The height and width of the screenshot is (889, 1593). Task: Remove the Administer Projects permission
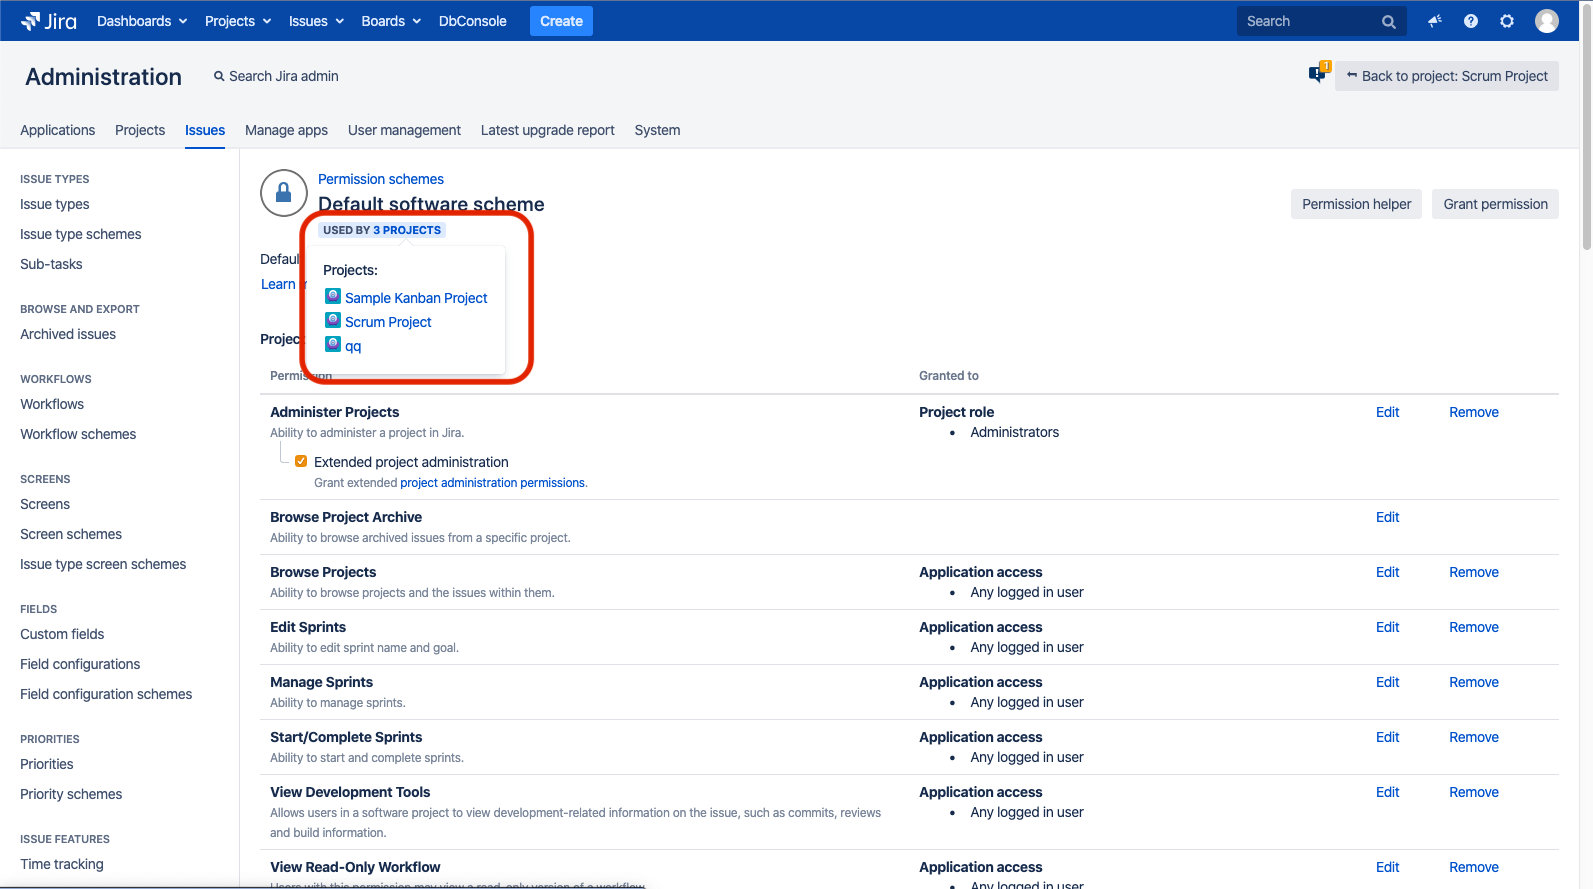click(x=1473, y=412)
